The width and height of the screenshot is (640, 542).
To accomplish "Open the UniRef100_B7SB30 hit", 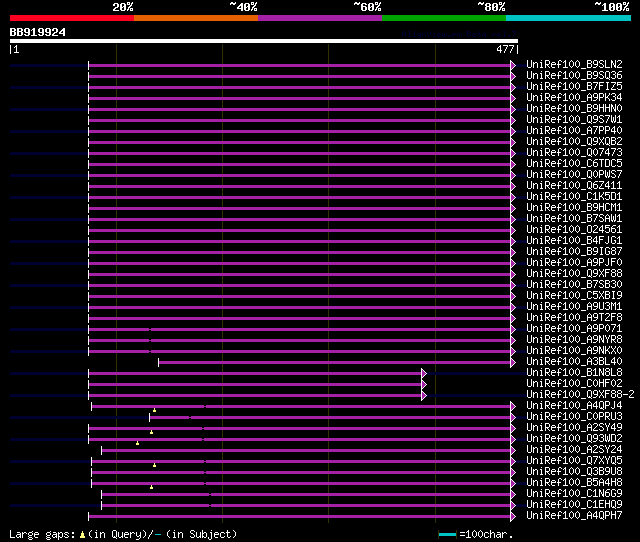I will pyautogui.click(x=574, y=285).
